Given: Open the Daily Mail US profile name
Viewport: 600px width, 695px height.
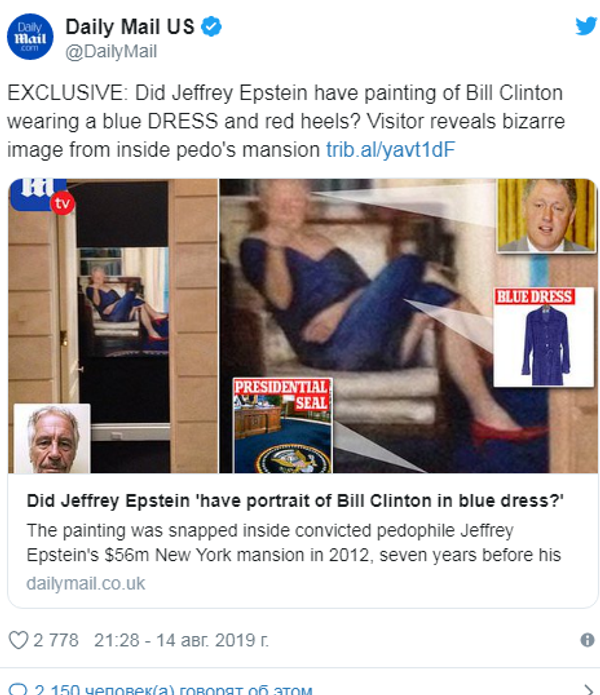Looking at the screenshot, I should [x=130, y=27].
